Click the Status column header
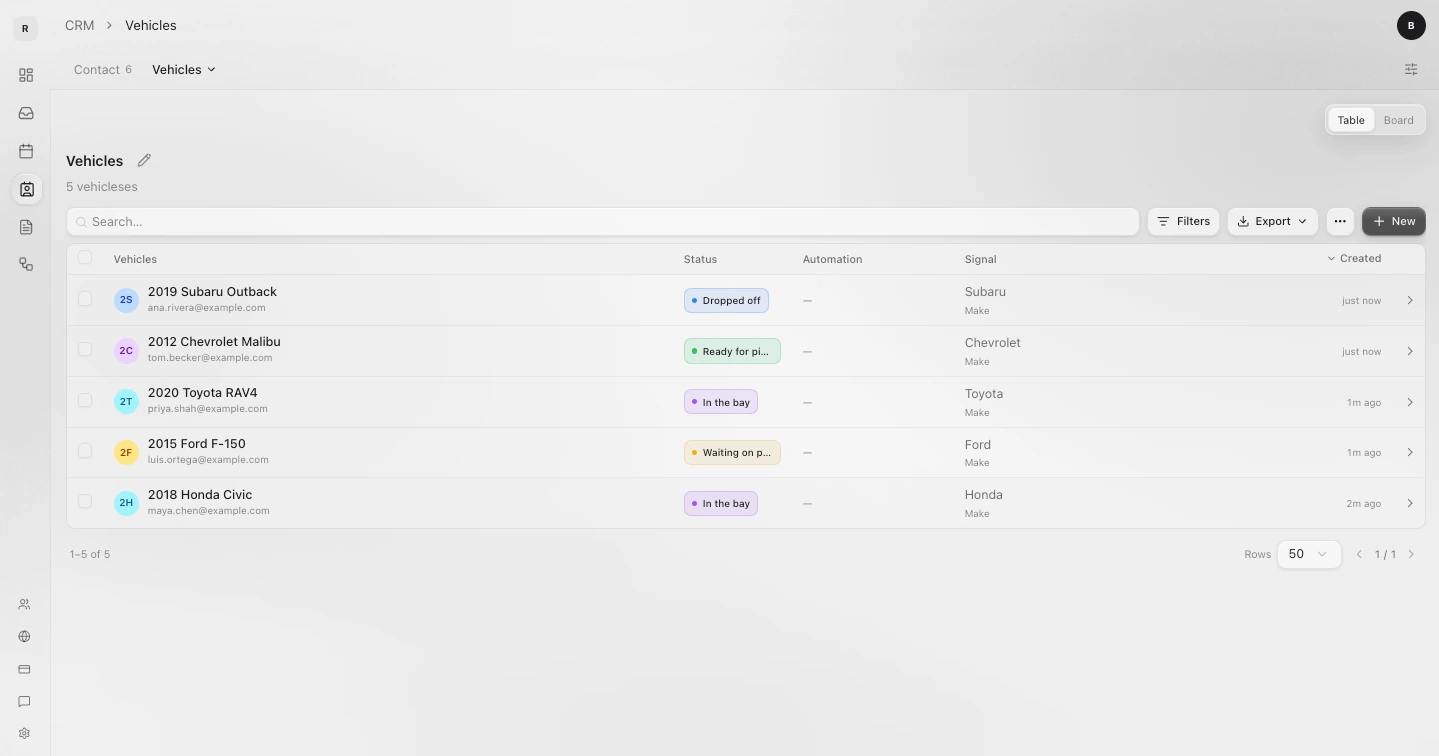This screenshot has height=756, width=1439. pyautogui.click(x=700, y=259)
